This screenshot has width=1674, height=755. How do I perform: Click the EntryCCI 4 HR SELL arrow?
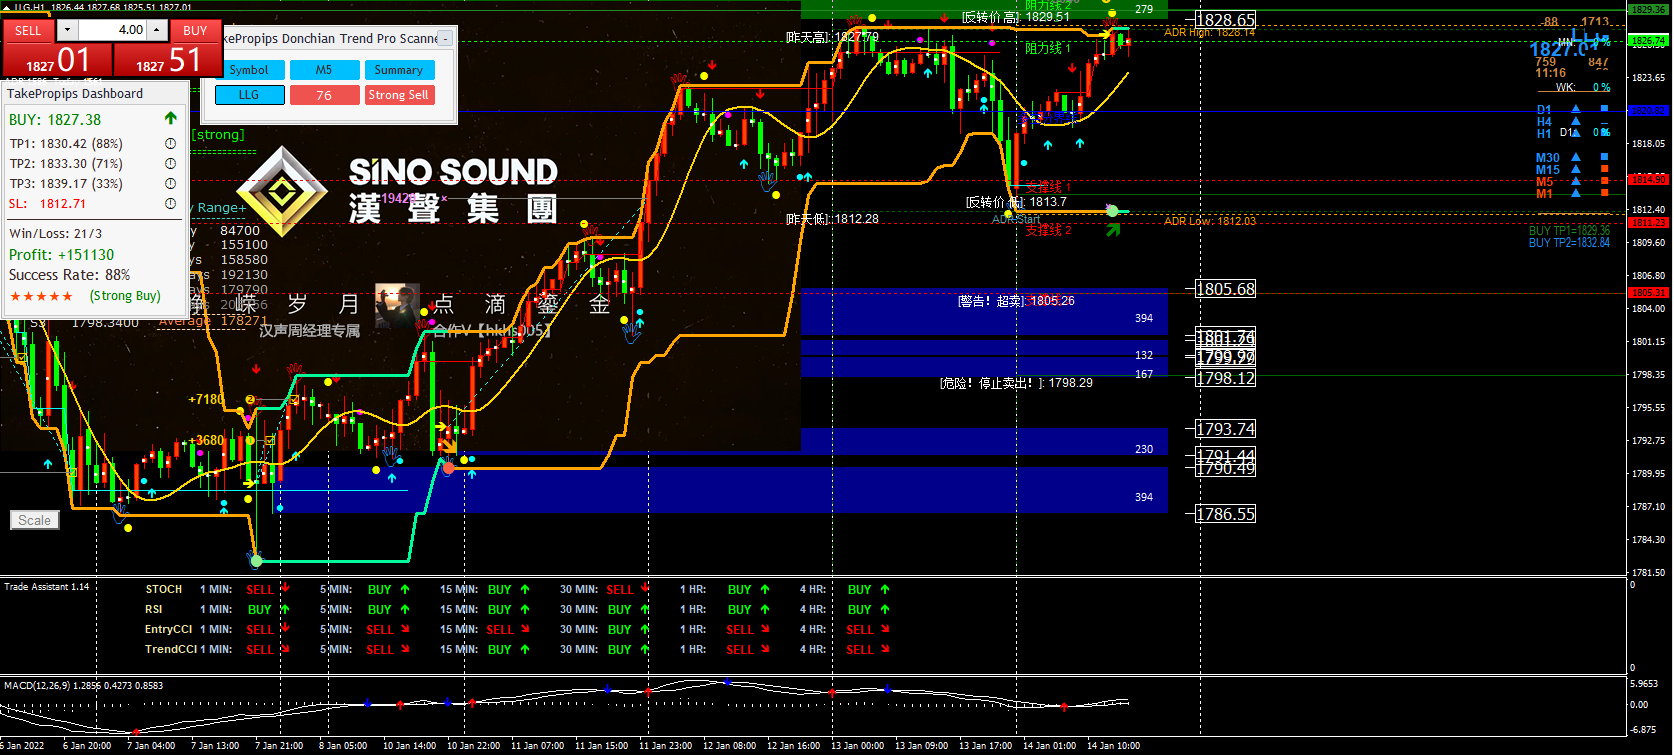pos(885,629)
